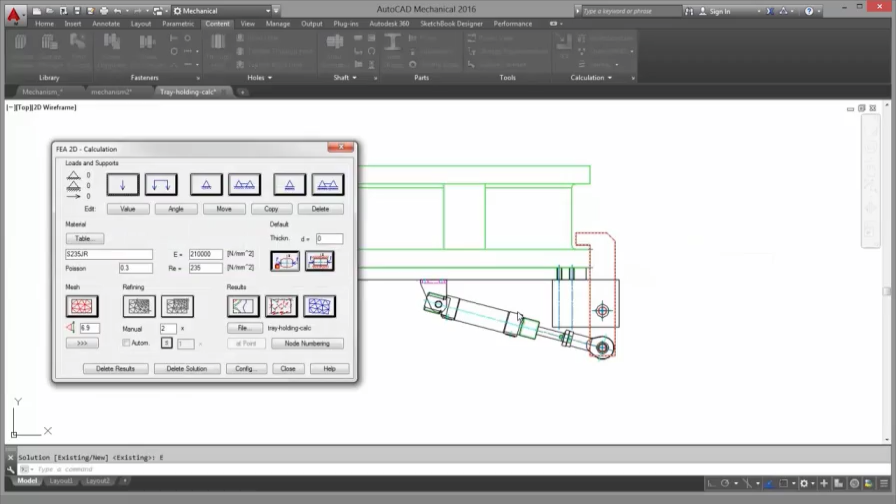This screenshot has height=504, width=896.
Task: Click the keyword search field
Action: [631, 11]
